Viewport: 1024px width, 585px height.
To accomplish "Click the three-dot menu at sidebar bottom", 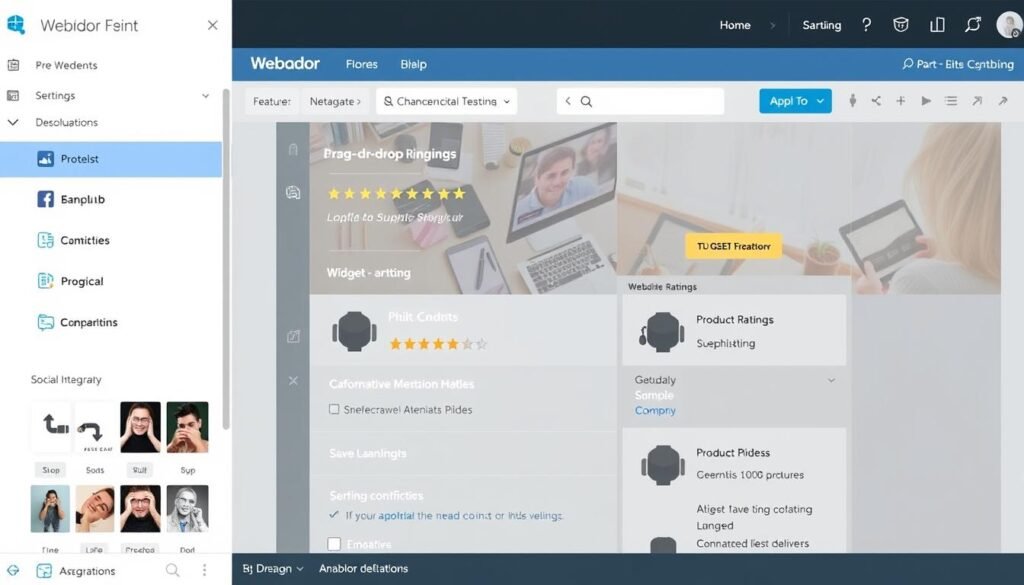I will tap(205, 570).
